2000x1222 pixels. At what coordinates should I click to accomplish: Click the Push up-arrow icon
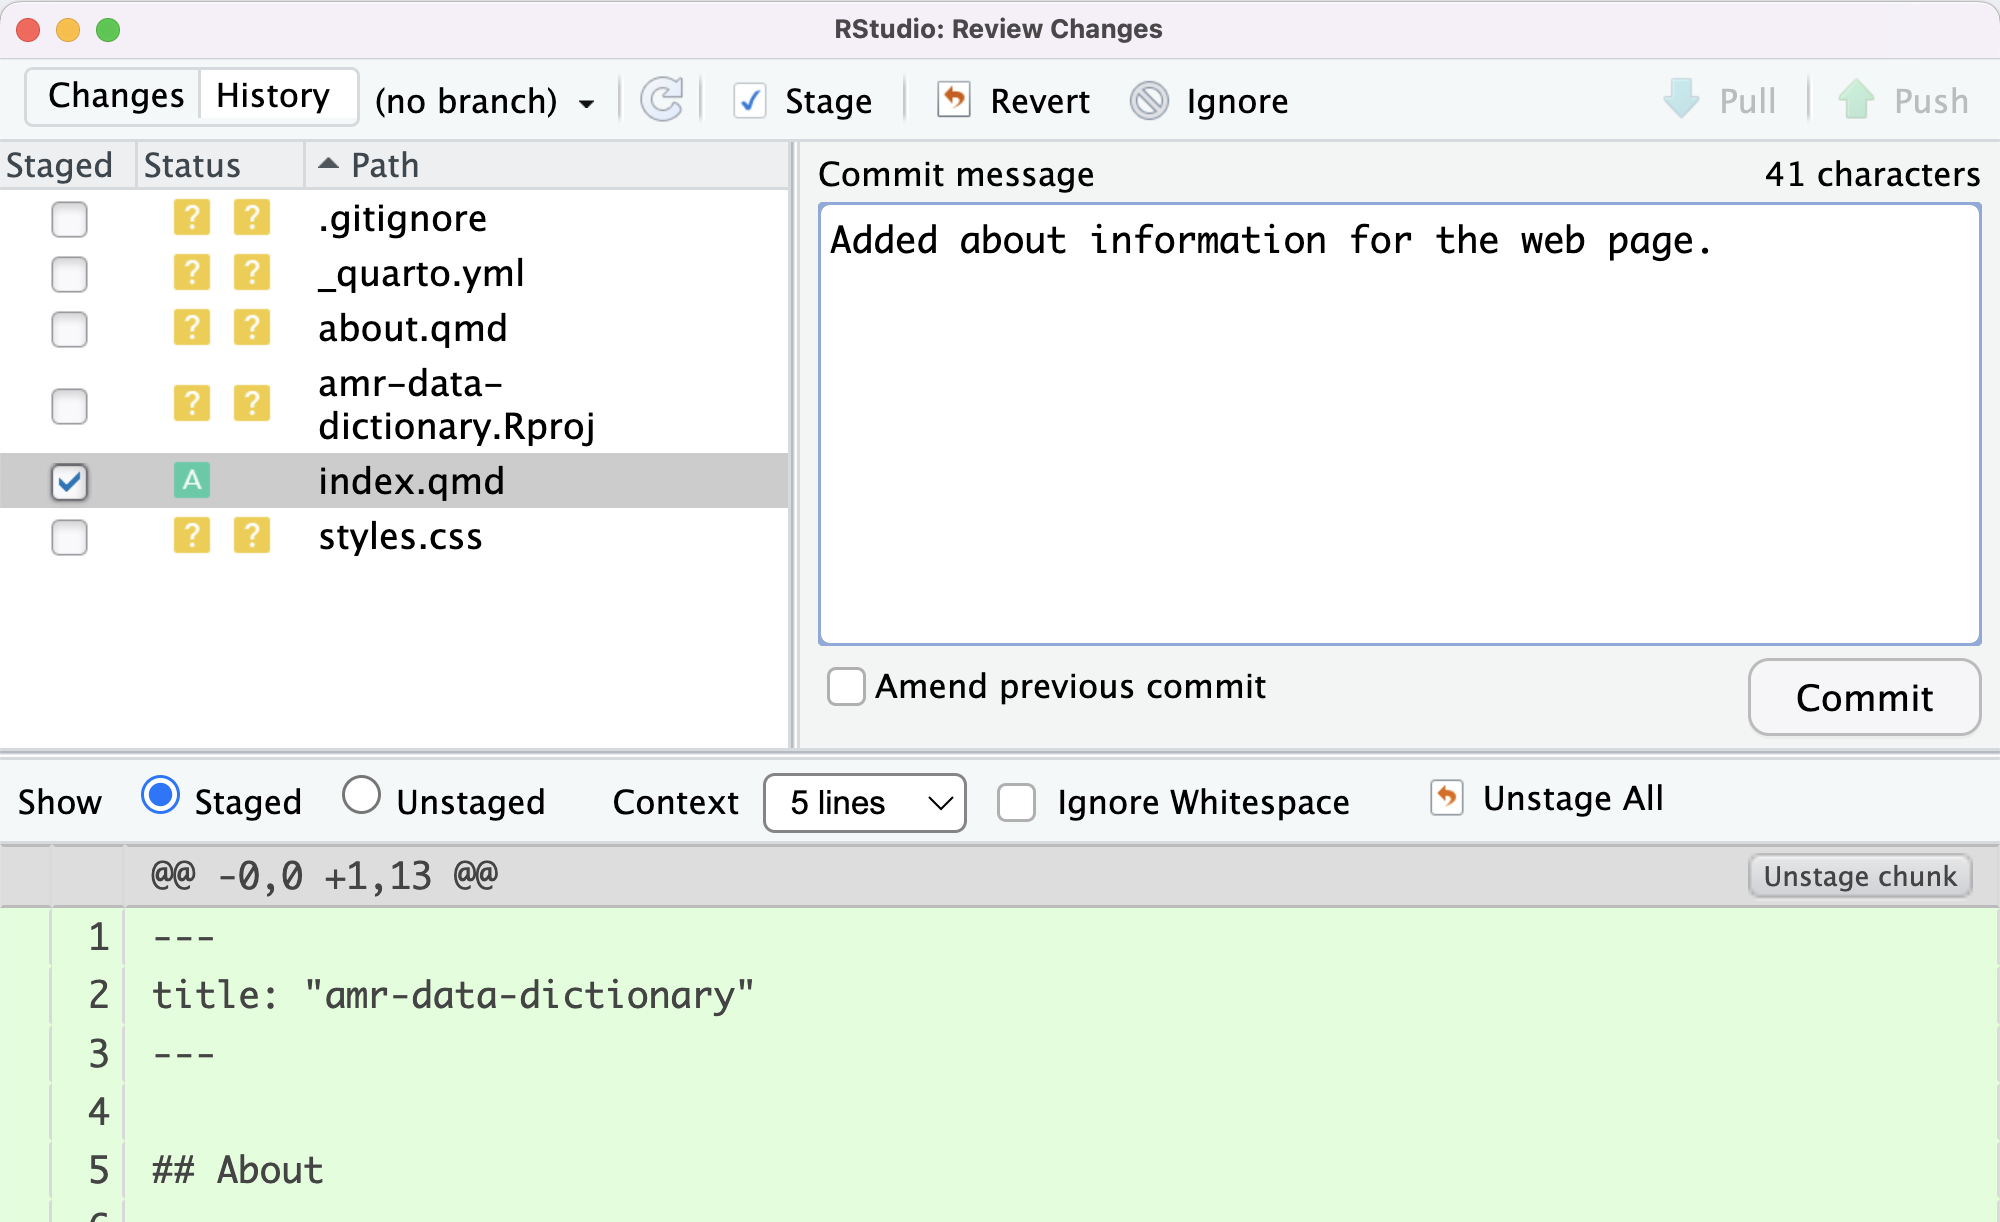(x=1856, y=100)
